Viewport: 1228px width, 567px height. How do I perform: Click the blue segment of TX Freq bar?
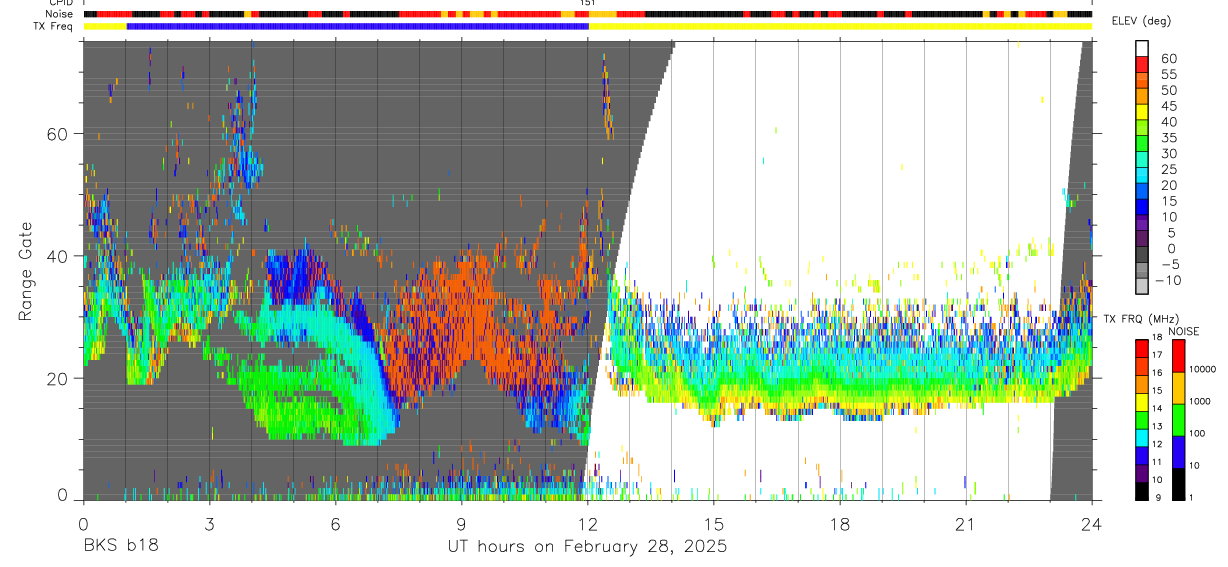click(357, 26)
